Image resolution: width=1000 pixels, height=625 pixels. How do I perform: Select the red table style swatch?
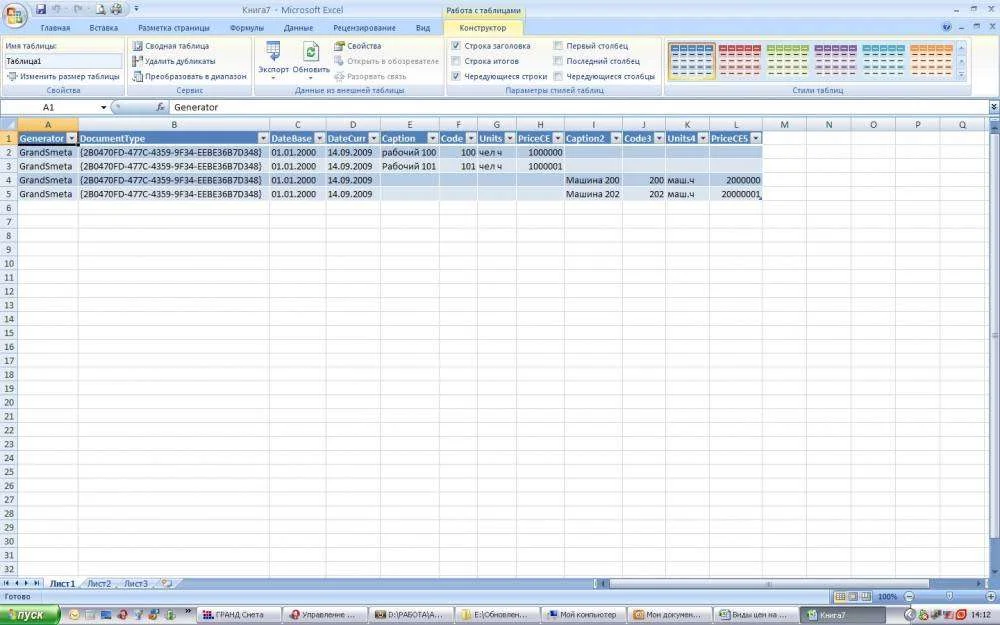point(740,61)
